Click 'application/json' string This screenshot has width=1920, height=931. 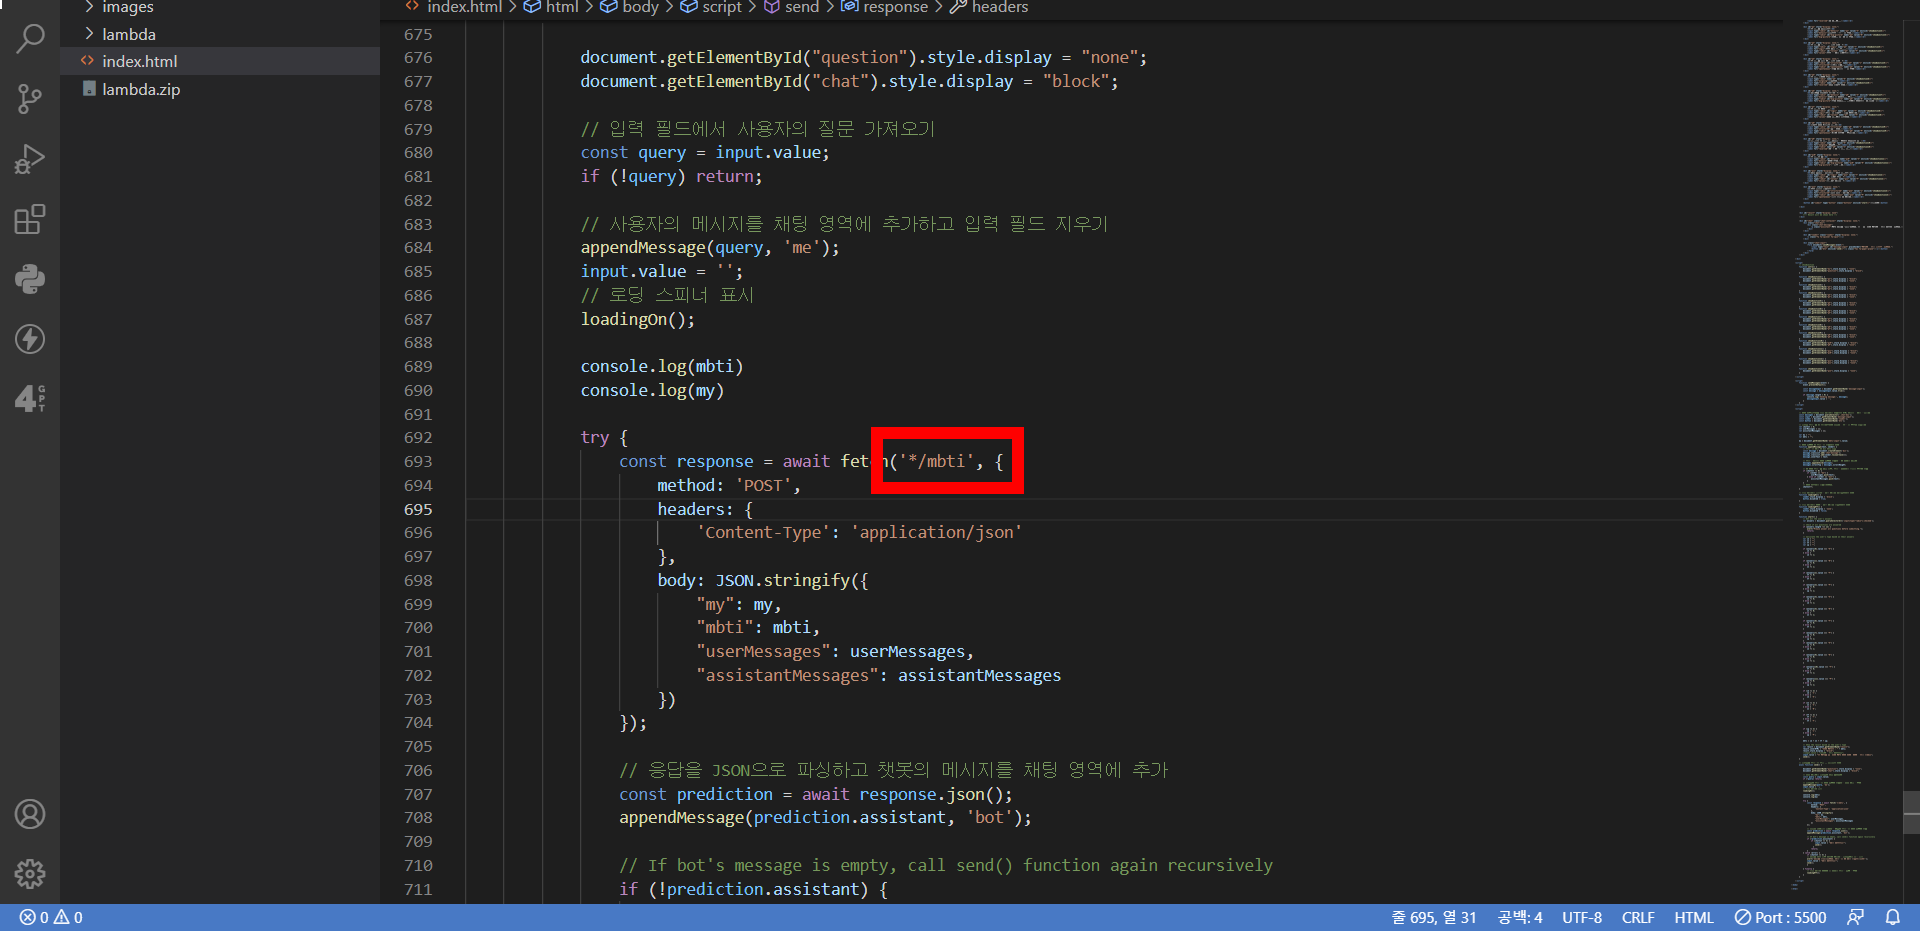coord(937,532)
